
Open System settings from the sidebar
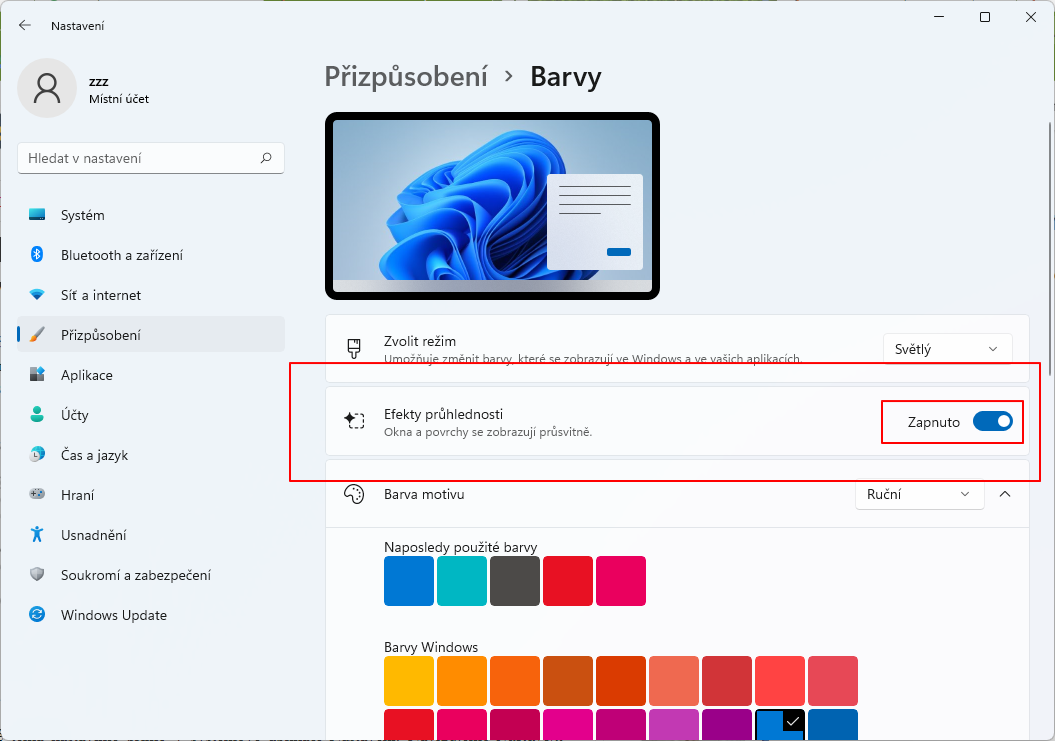coord(36,214)
